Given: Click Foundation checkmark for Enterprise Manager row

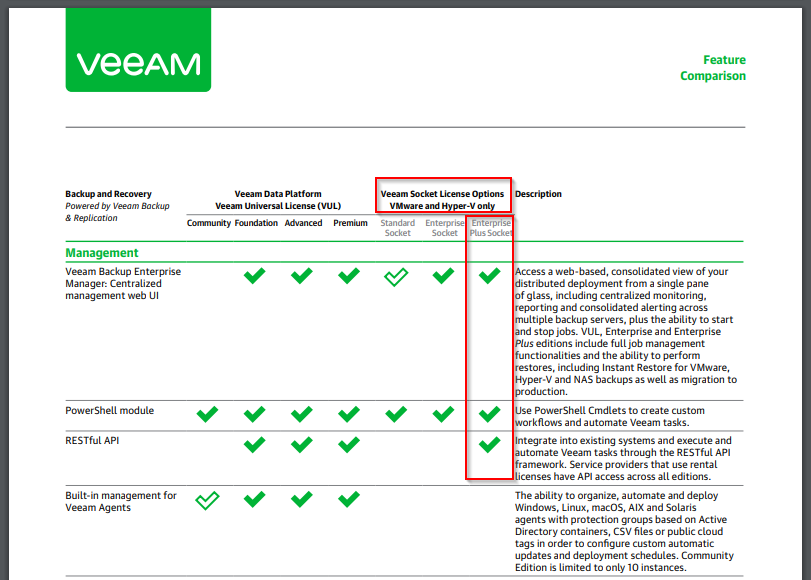Looking at the screenshot, I should pos(254,276).
